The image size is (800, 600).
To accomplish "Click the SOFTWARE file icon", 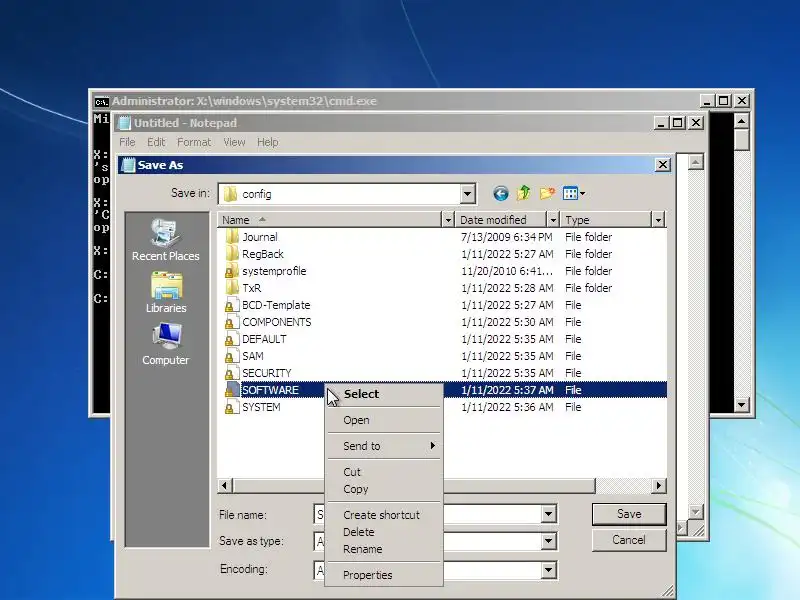I will click(232, 390).
